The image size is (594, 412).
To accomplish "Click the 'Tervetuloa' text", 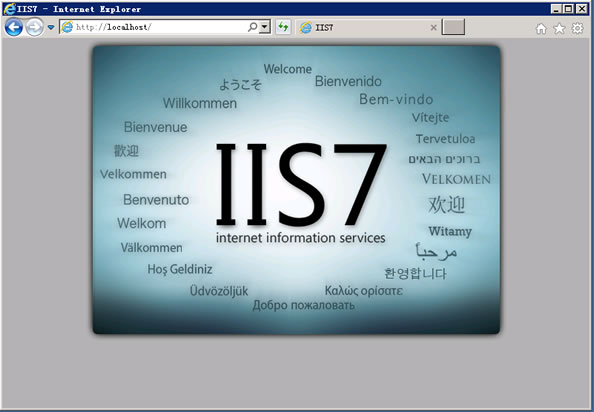I will click(445, 139).
